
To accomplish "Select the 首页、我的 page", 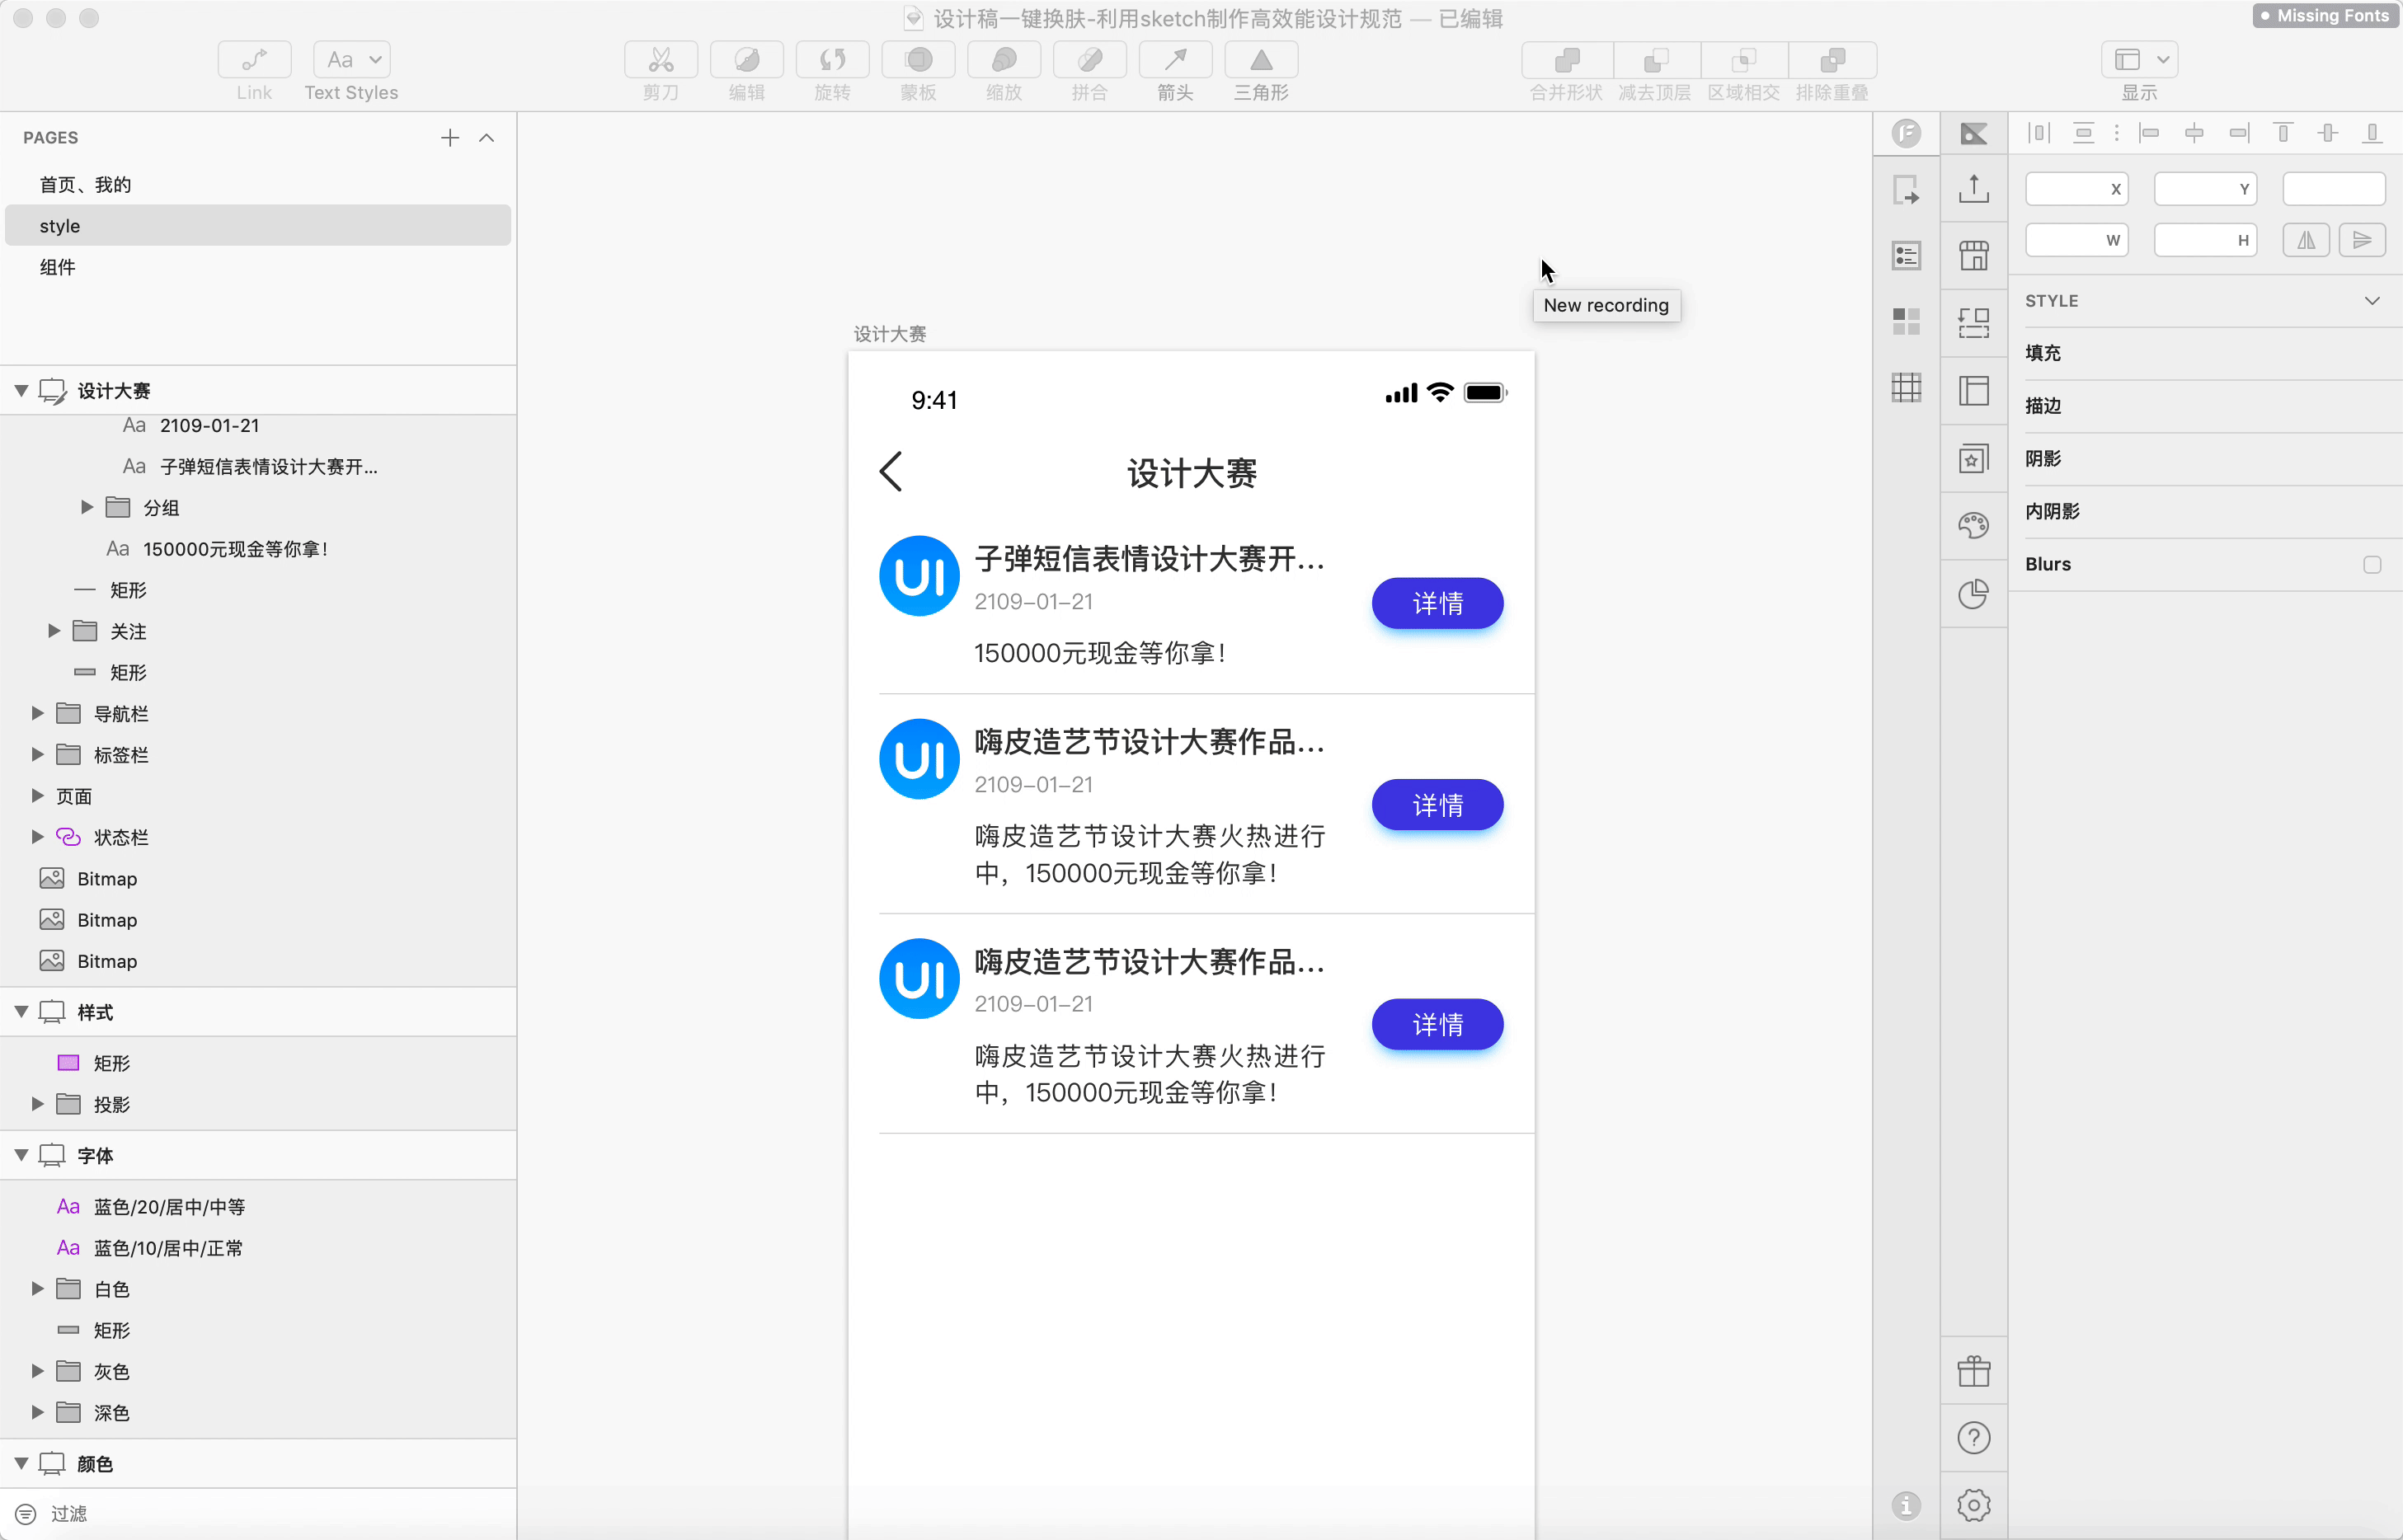I will 85,184.
